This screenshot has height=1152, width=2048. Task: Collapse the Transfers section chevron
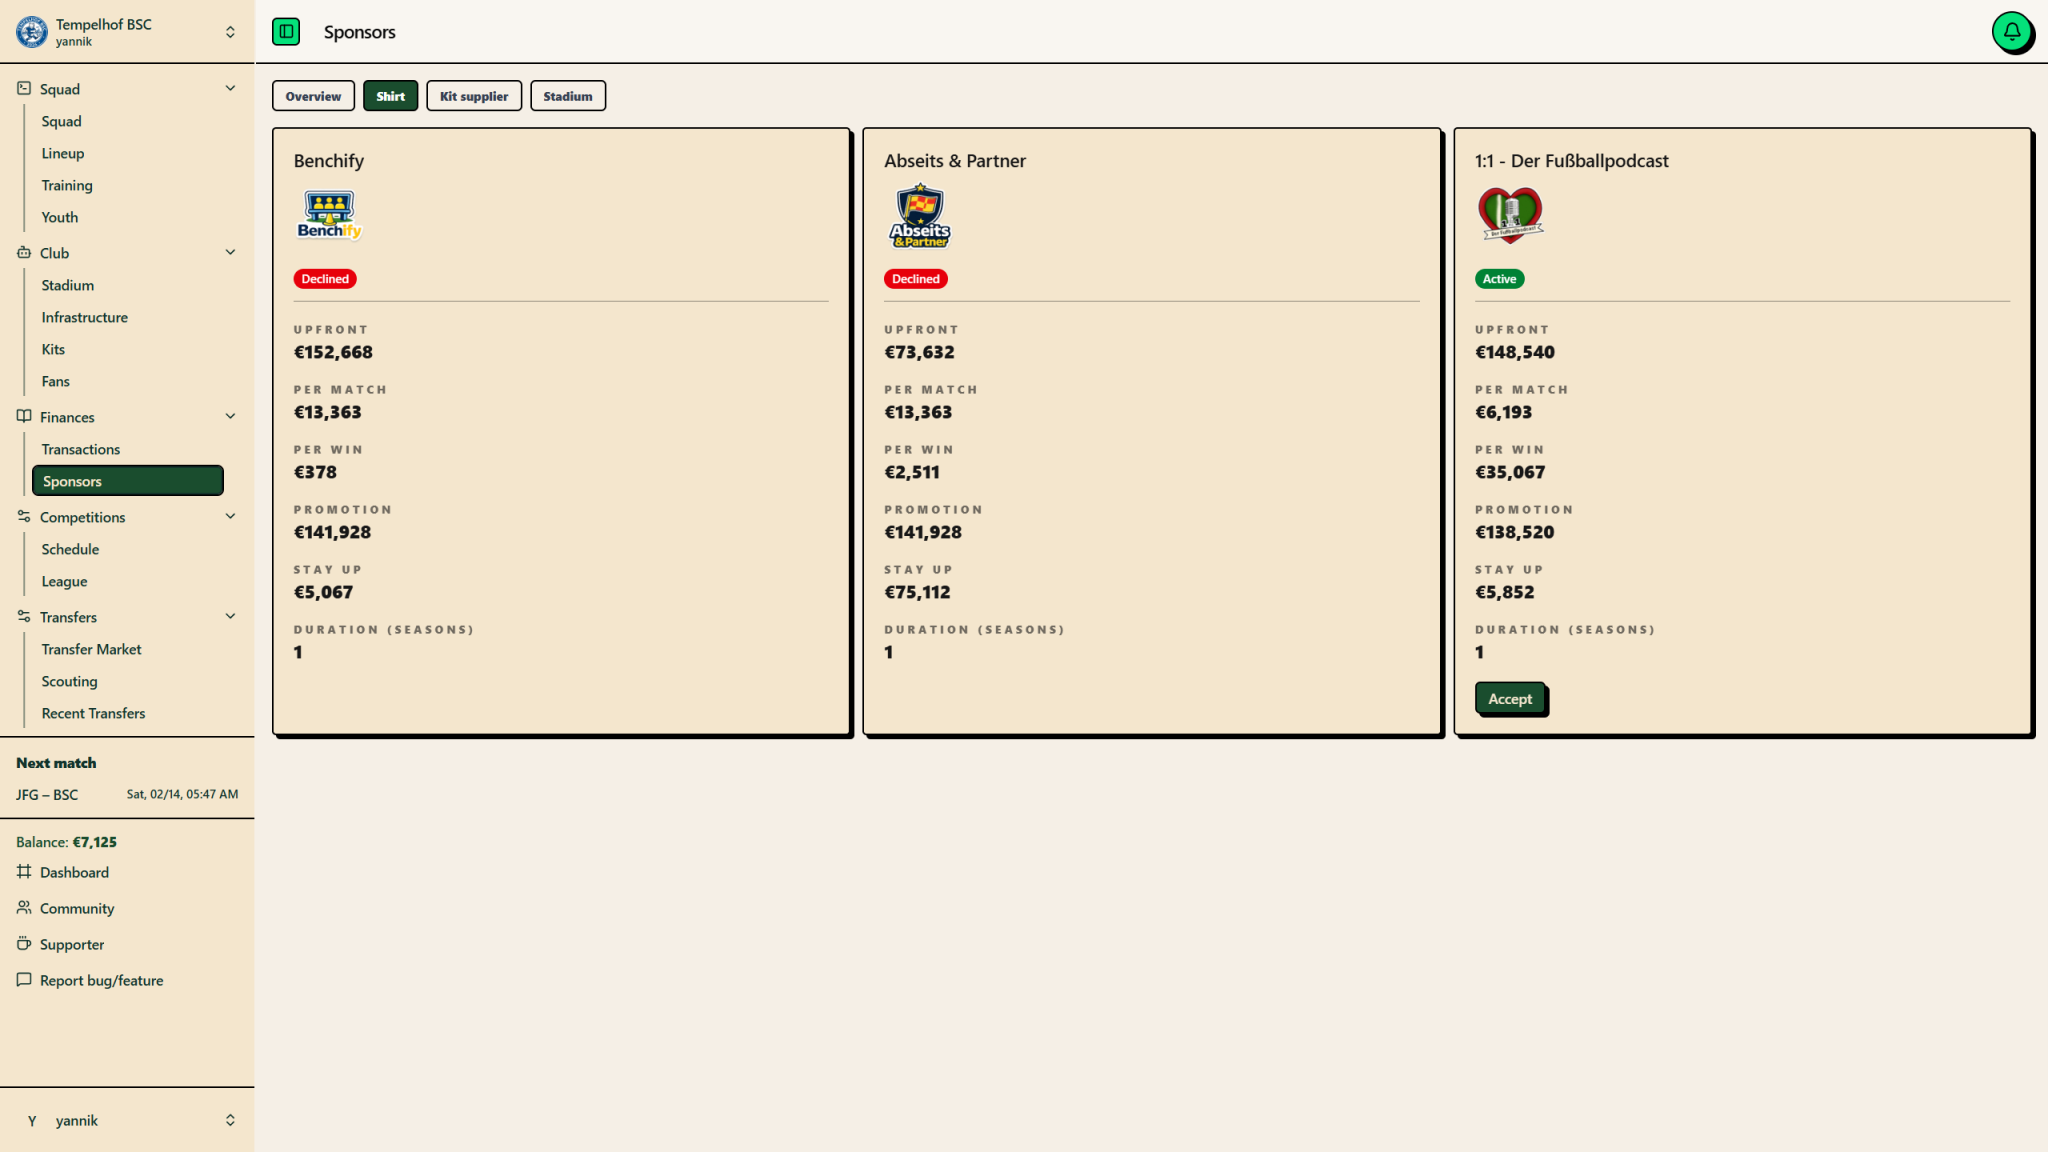coord(230,616)
